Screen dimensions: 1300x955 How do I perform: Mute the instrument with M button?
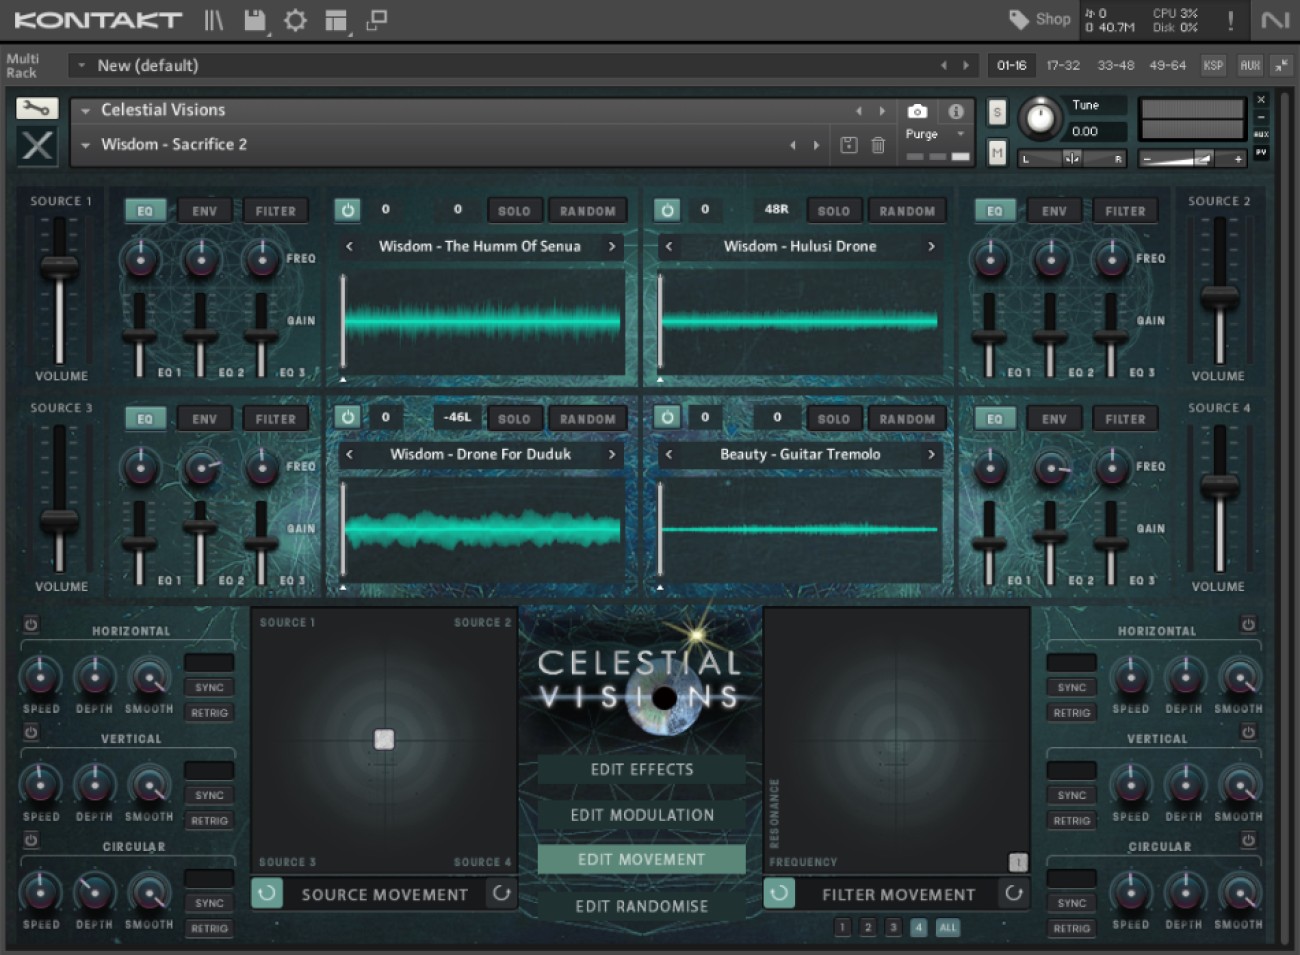[997, 152]
